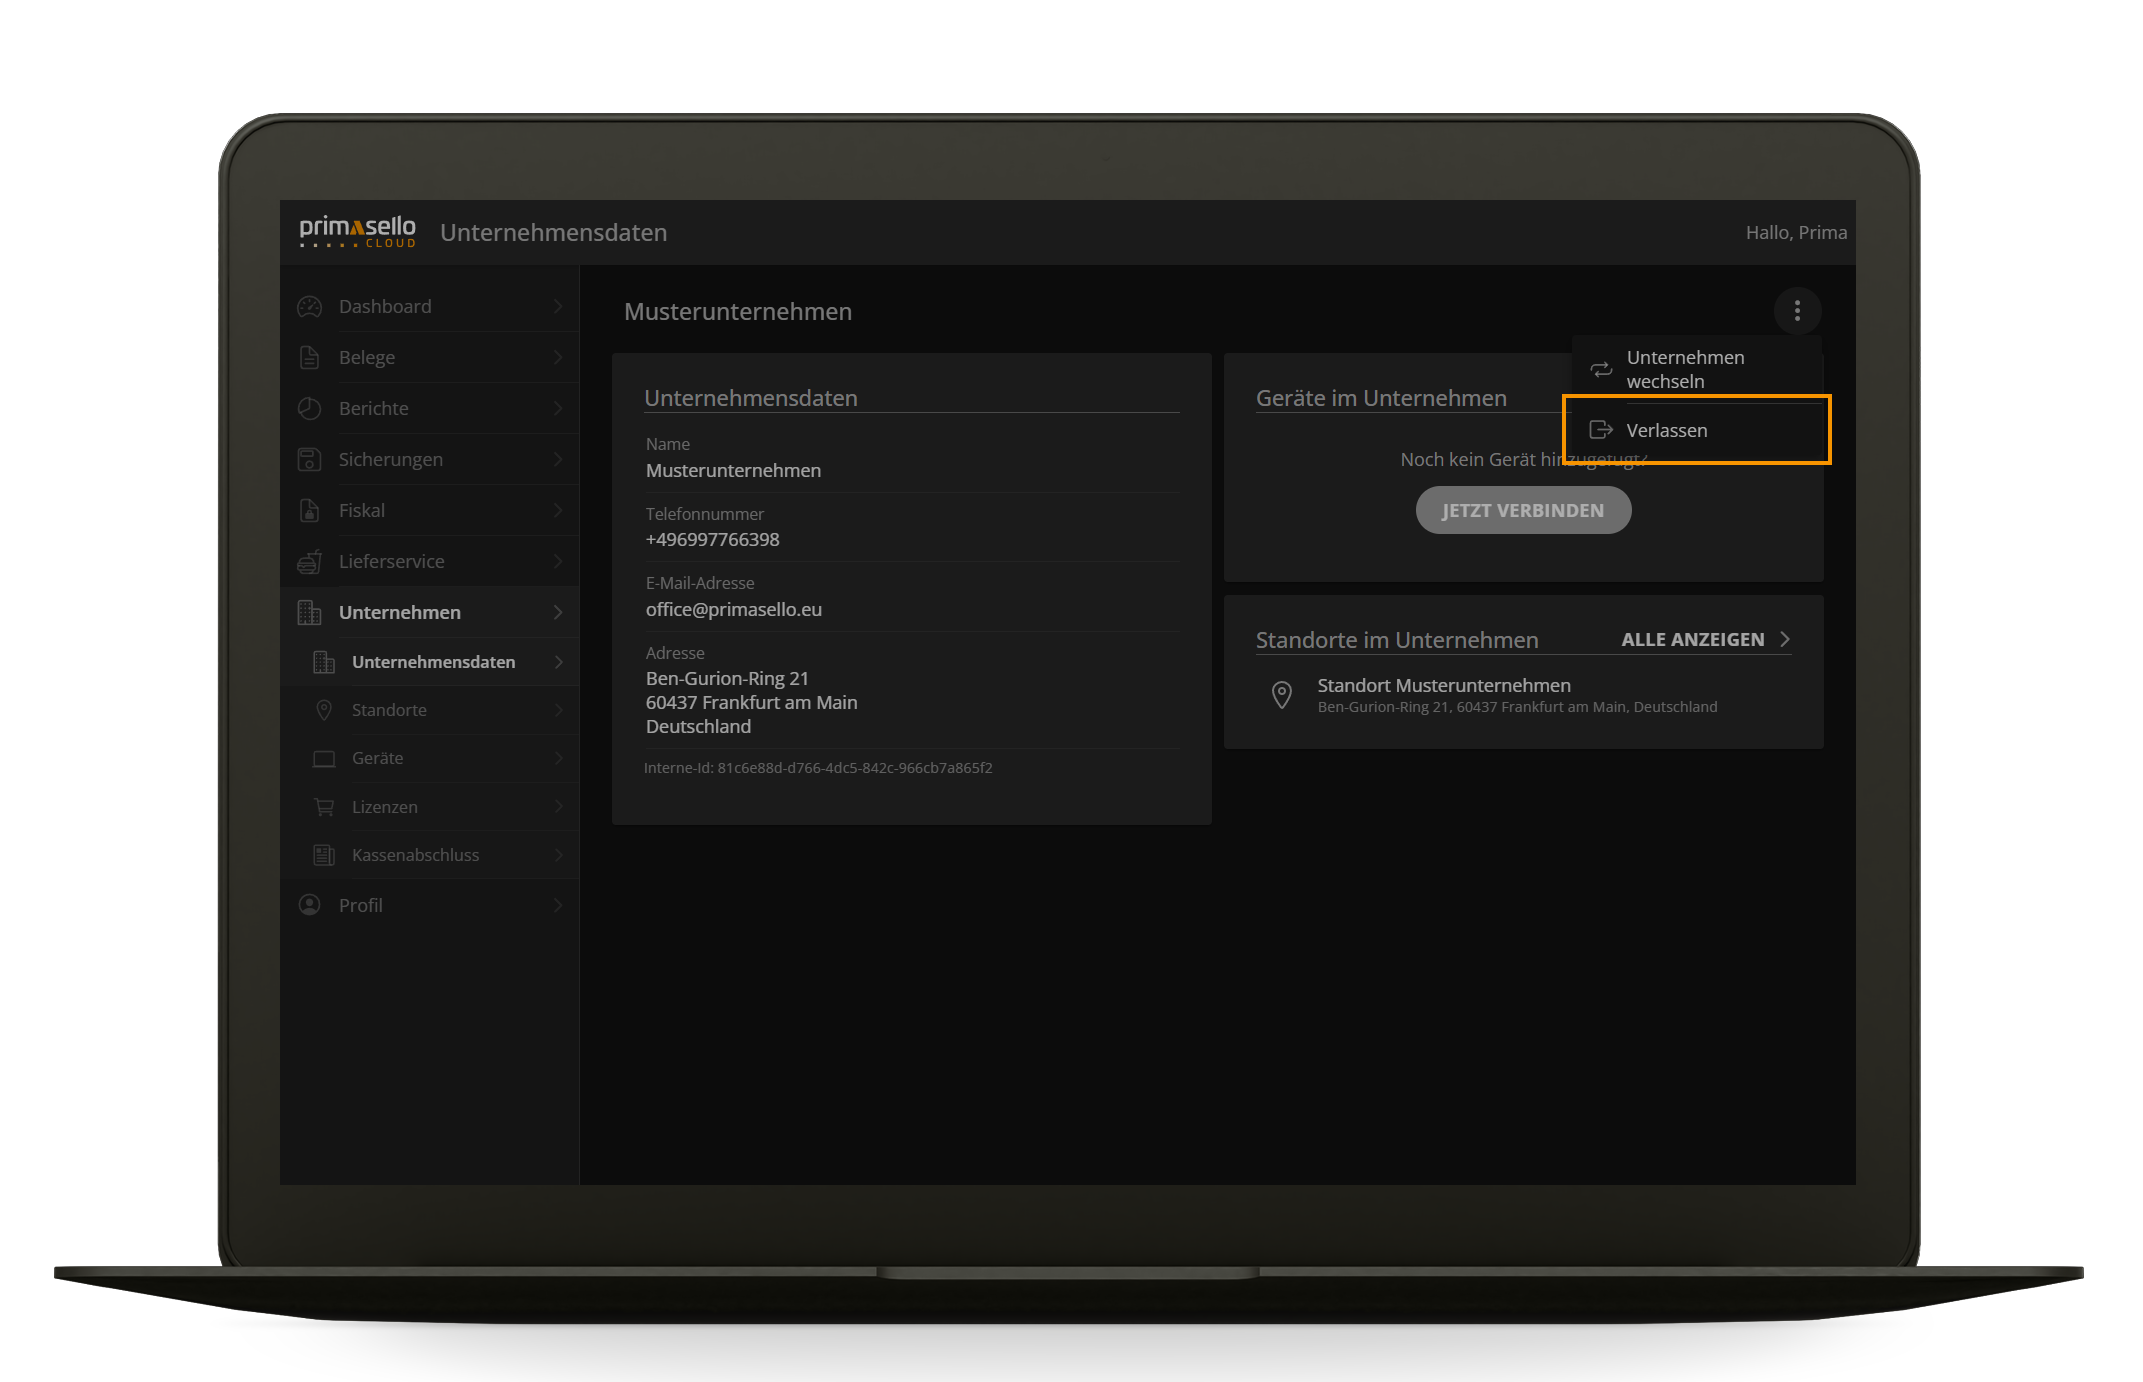
Task: Click the pin icon beside Standort Musterunternehmen
Action: tap(1283, 695)
